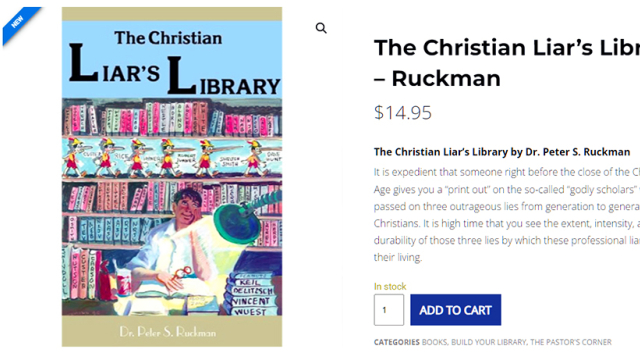Open the book cover product image

tap(172, 177)
